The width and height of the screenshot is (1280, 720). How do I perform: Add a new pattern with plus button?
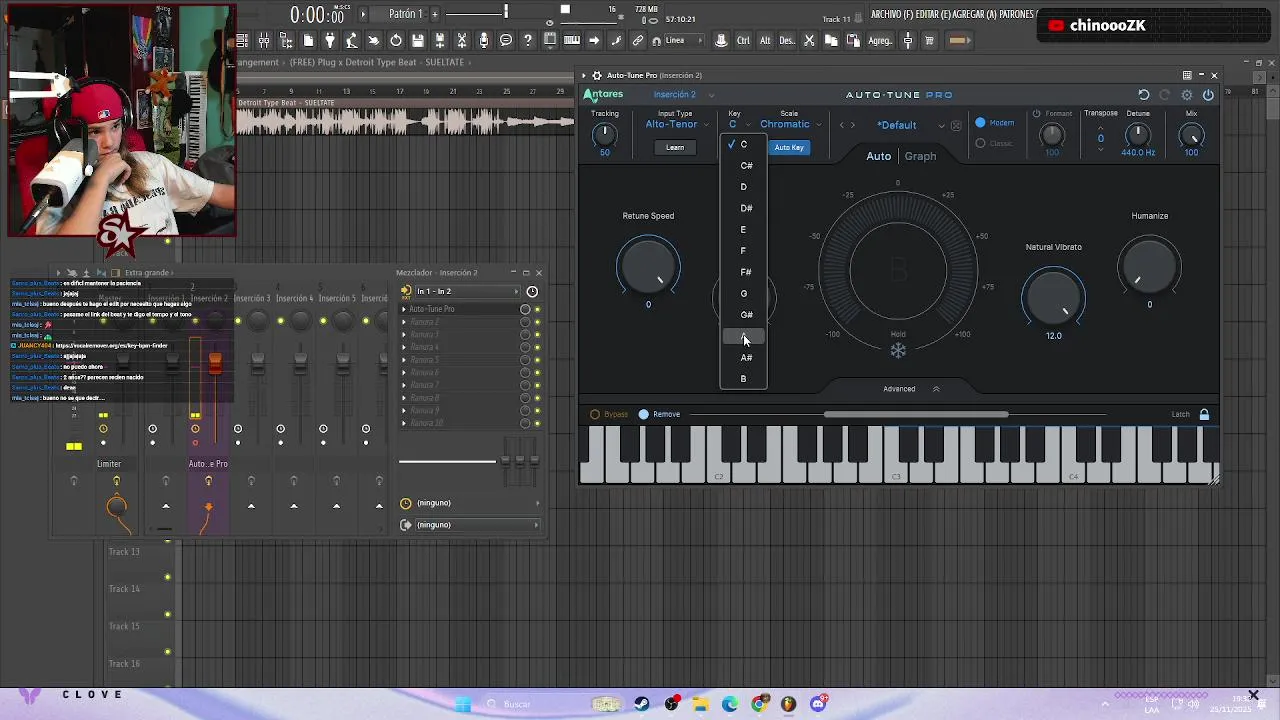pyautogui.click(x=435, y=14)
